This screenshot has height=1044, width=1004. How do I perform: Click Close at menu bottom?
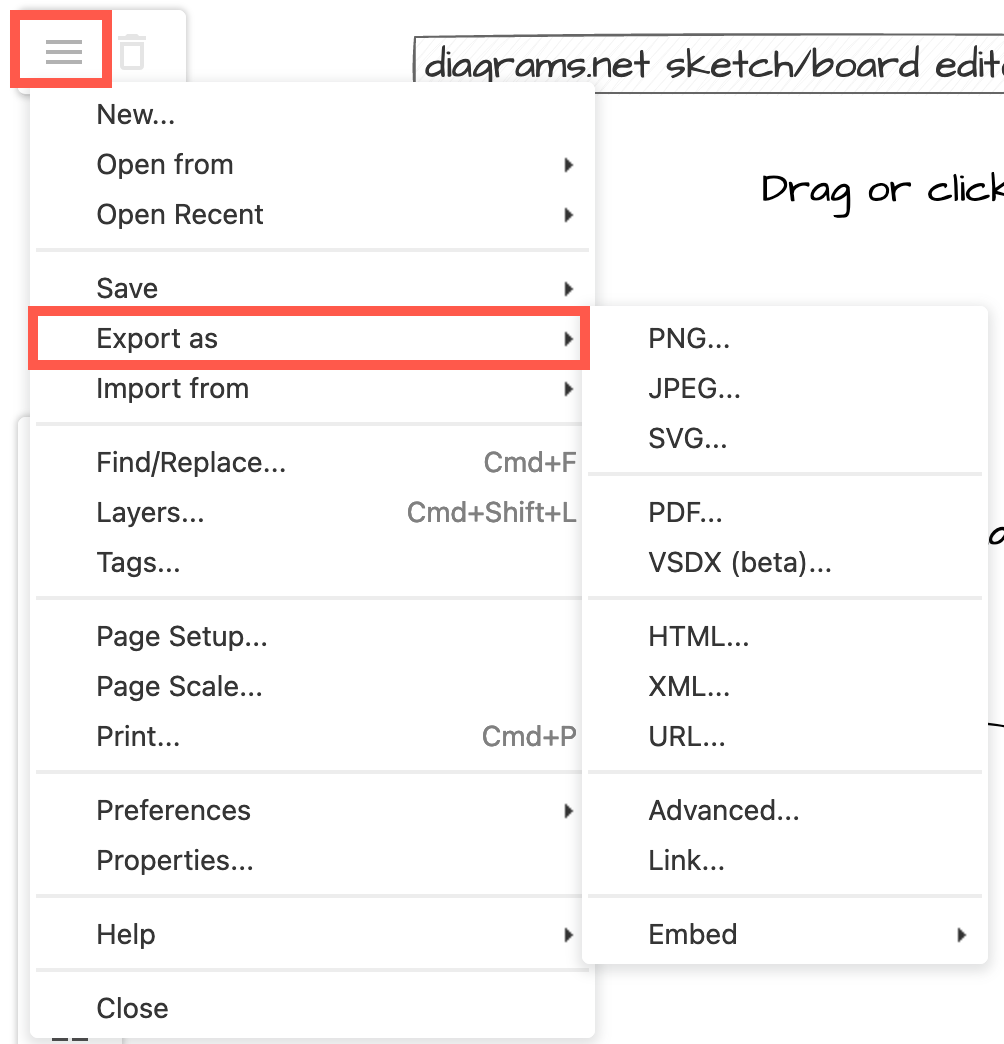tap(133, 1008)
